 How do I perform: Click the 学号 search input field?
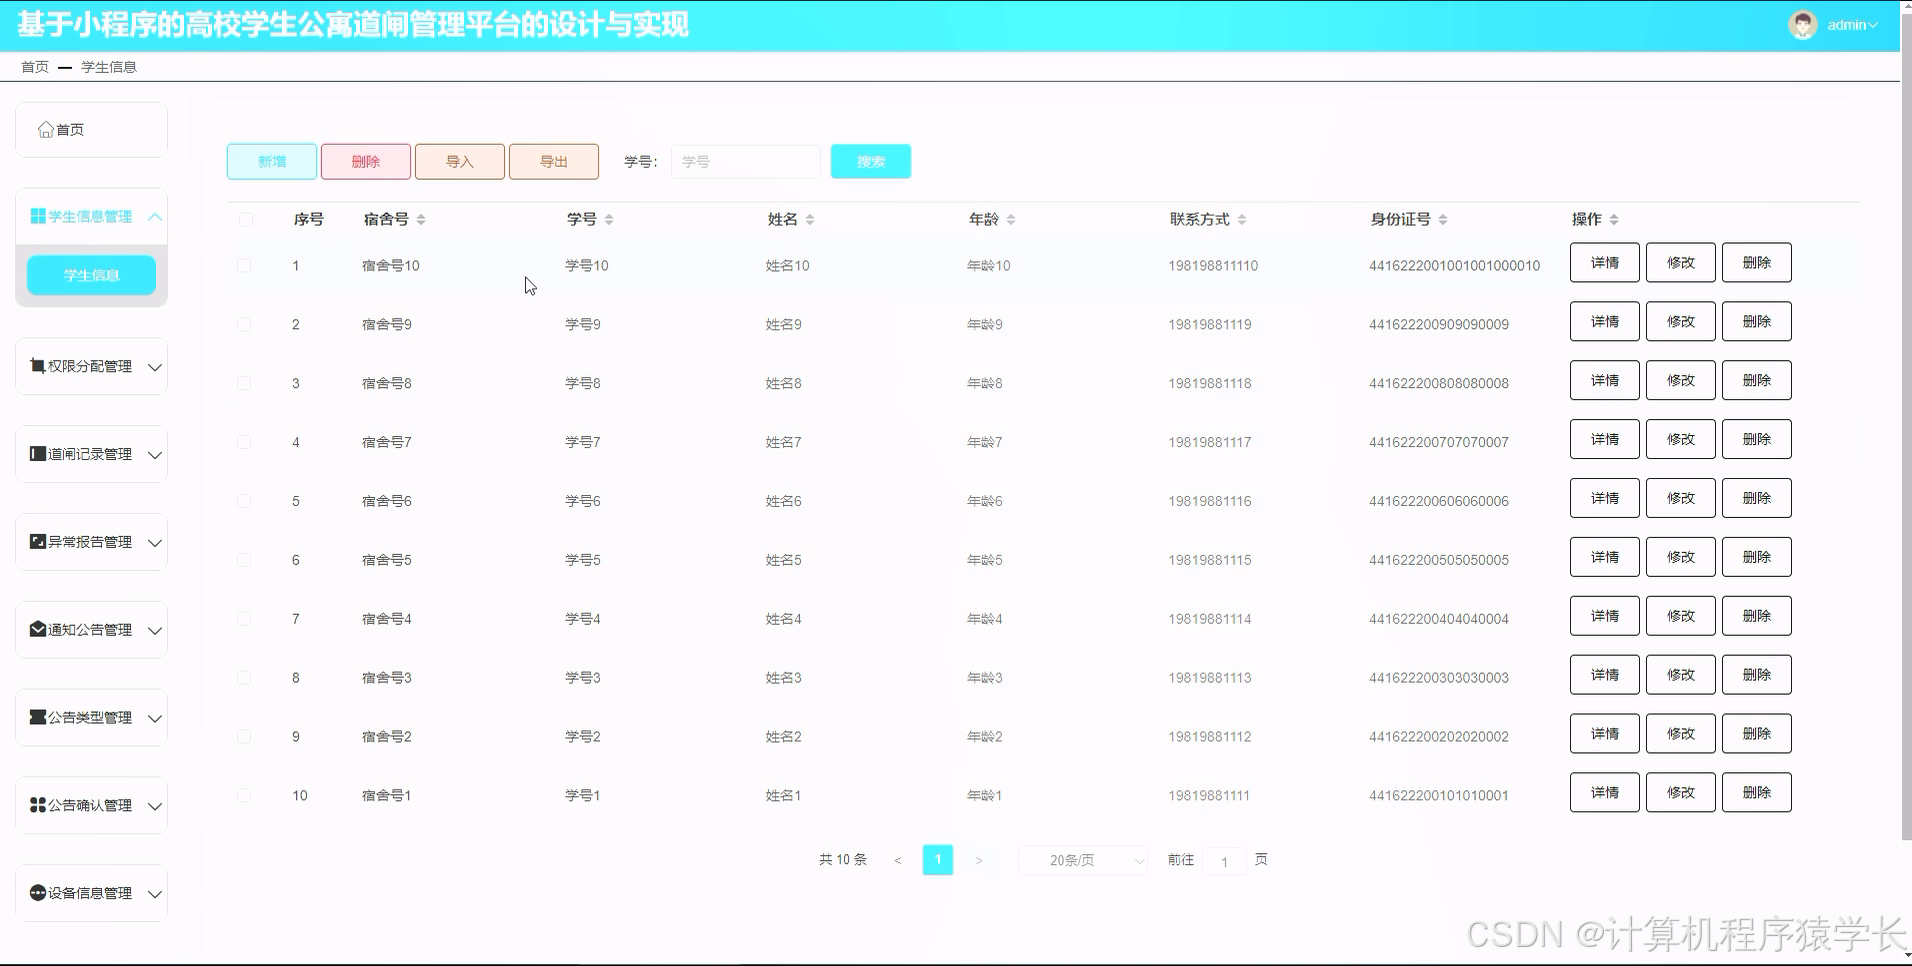tap(745, 161)
